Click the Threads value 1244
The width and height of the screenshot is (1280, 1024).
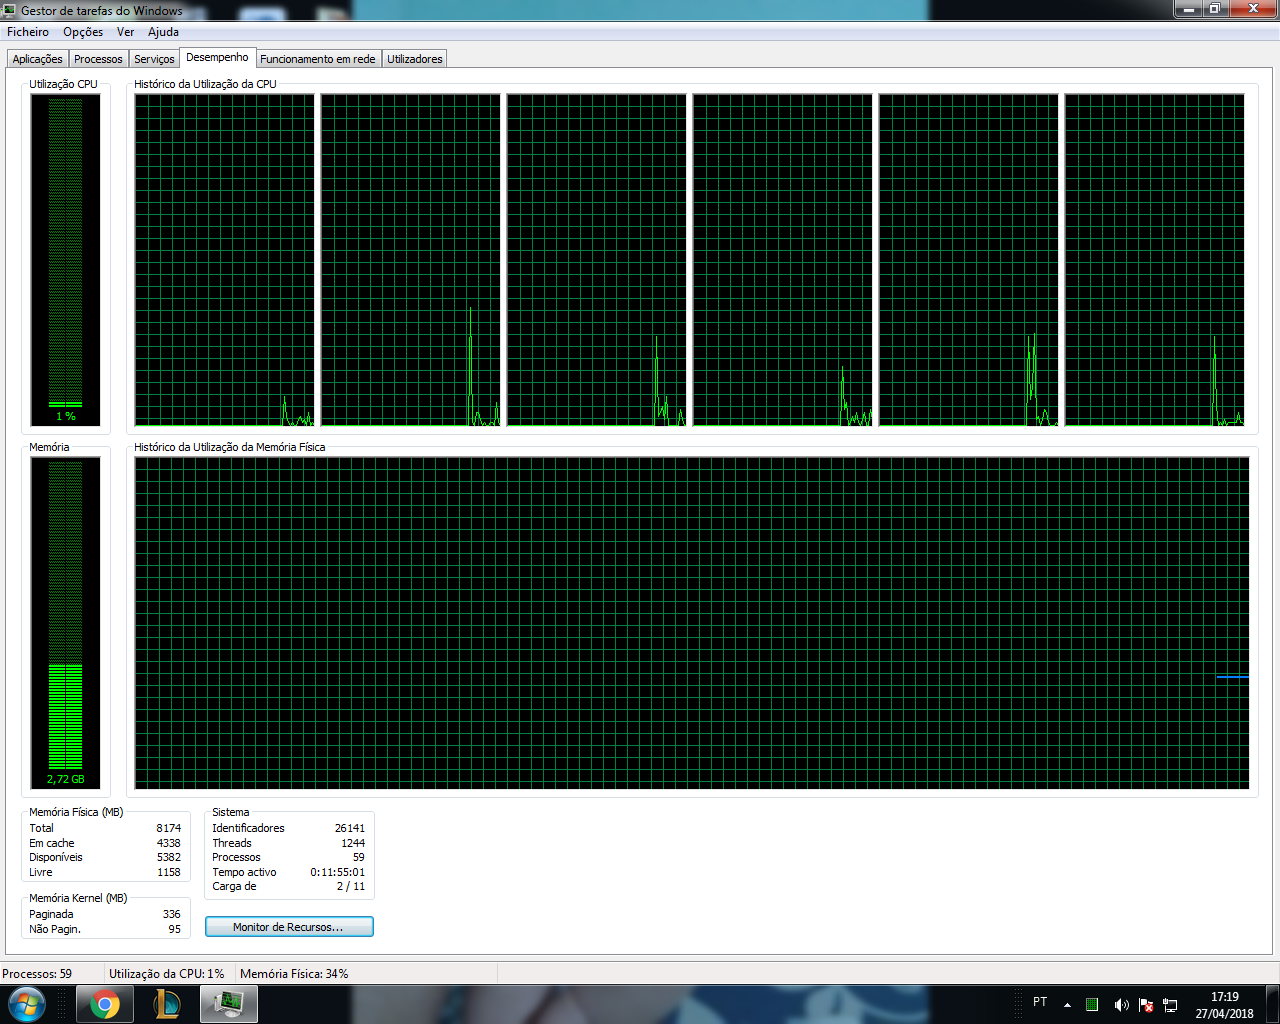pyautogui.click(x=352, y=843)
